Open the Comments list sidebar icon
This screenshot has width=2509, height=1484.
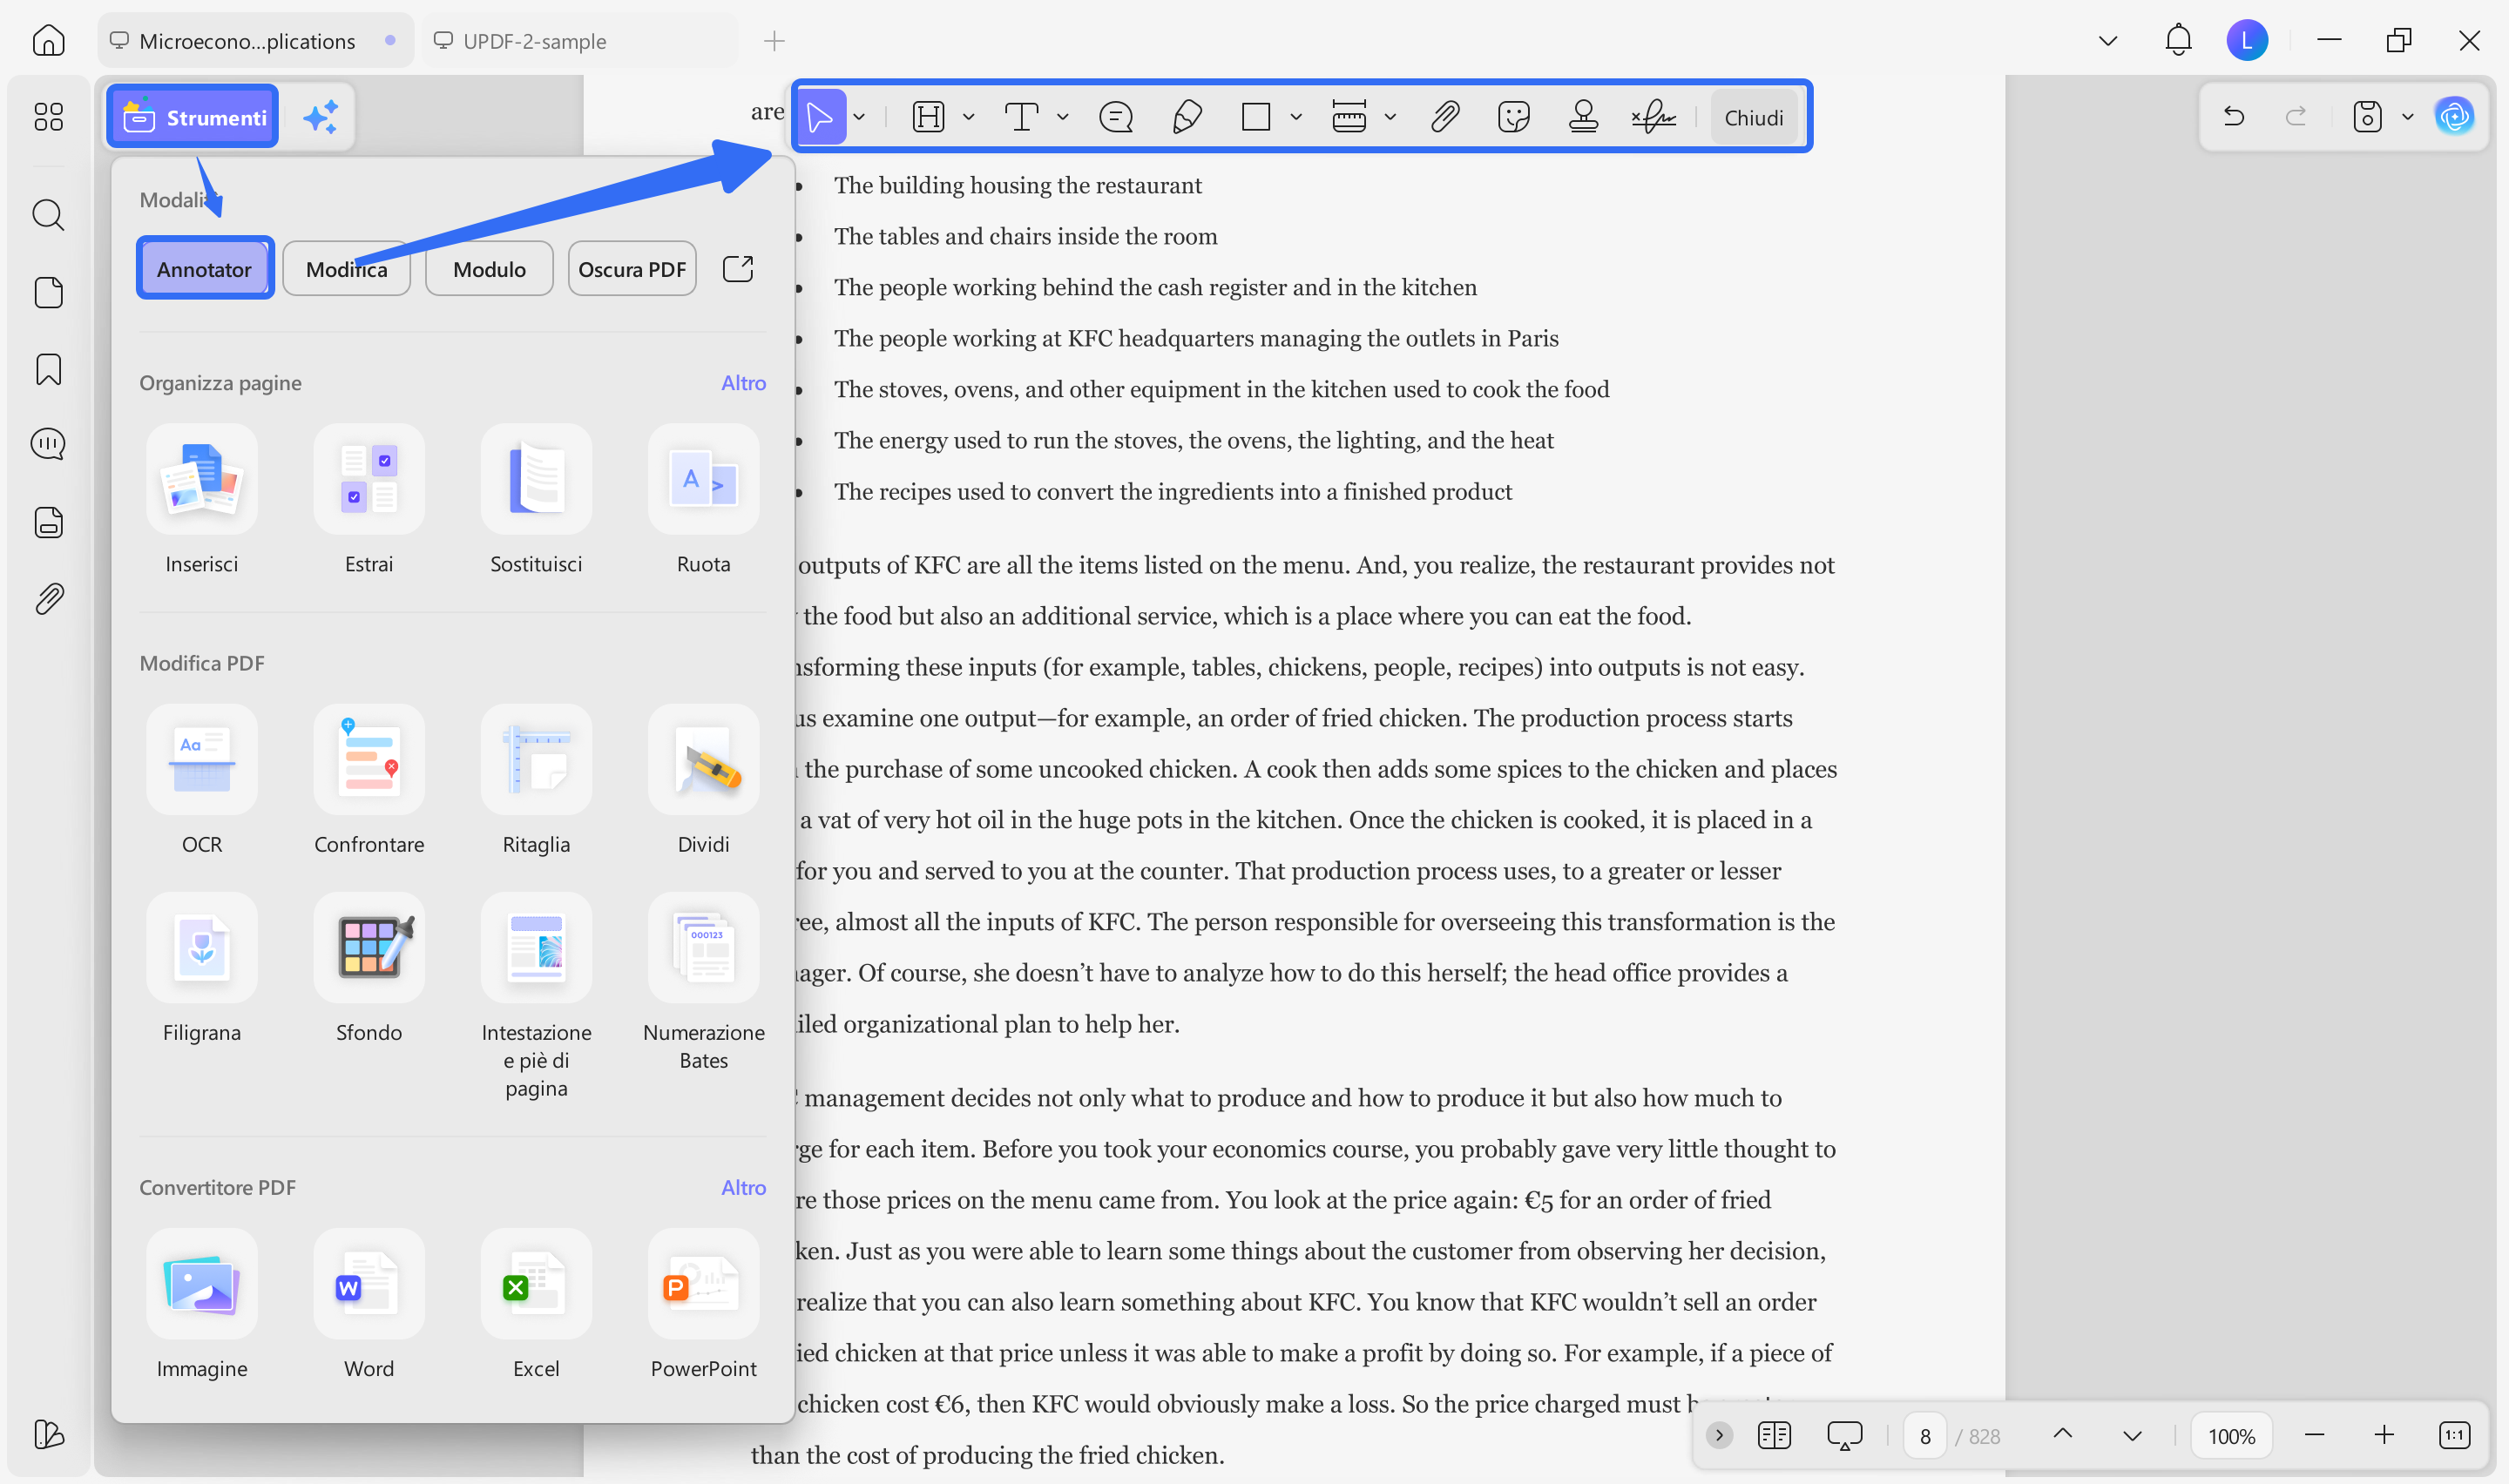(x=48, y=443)
